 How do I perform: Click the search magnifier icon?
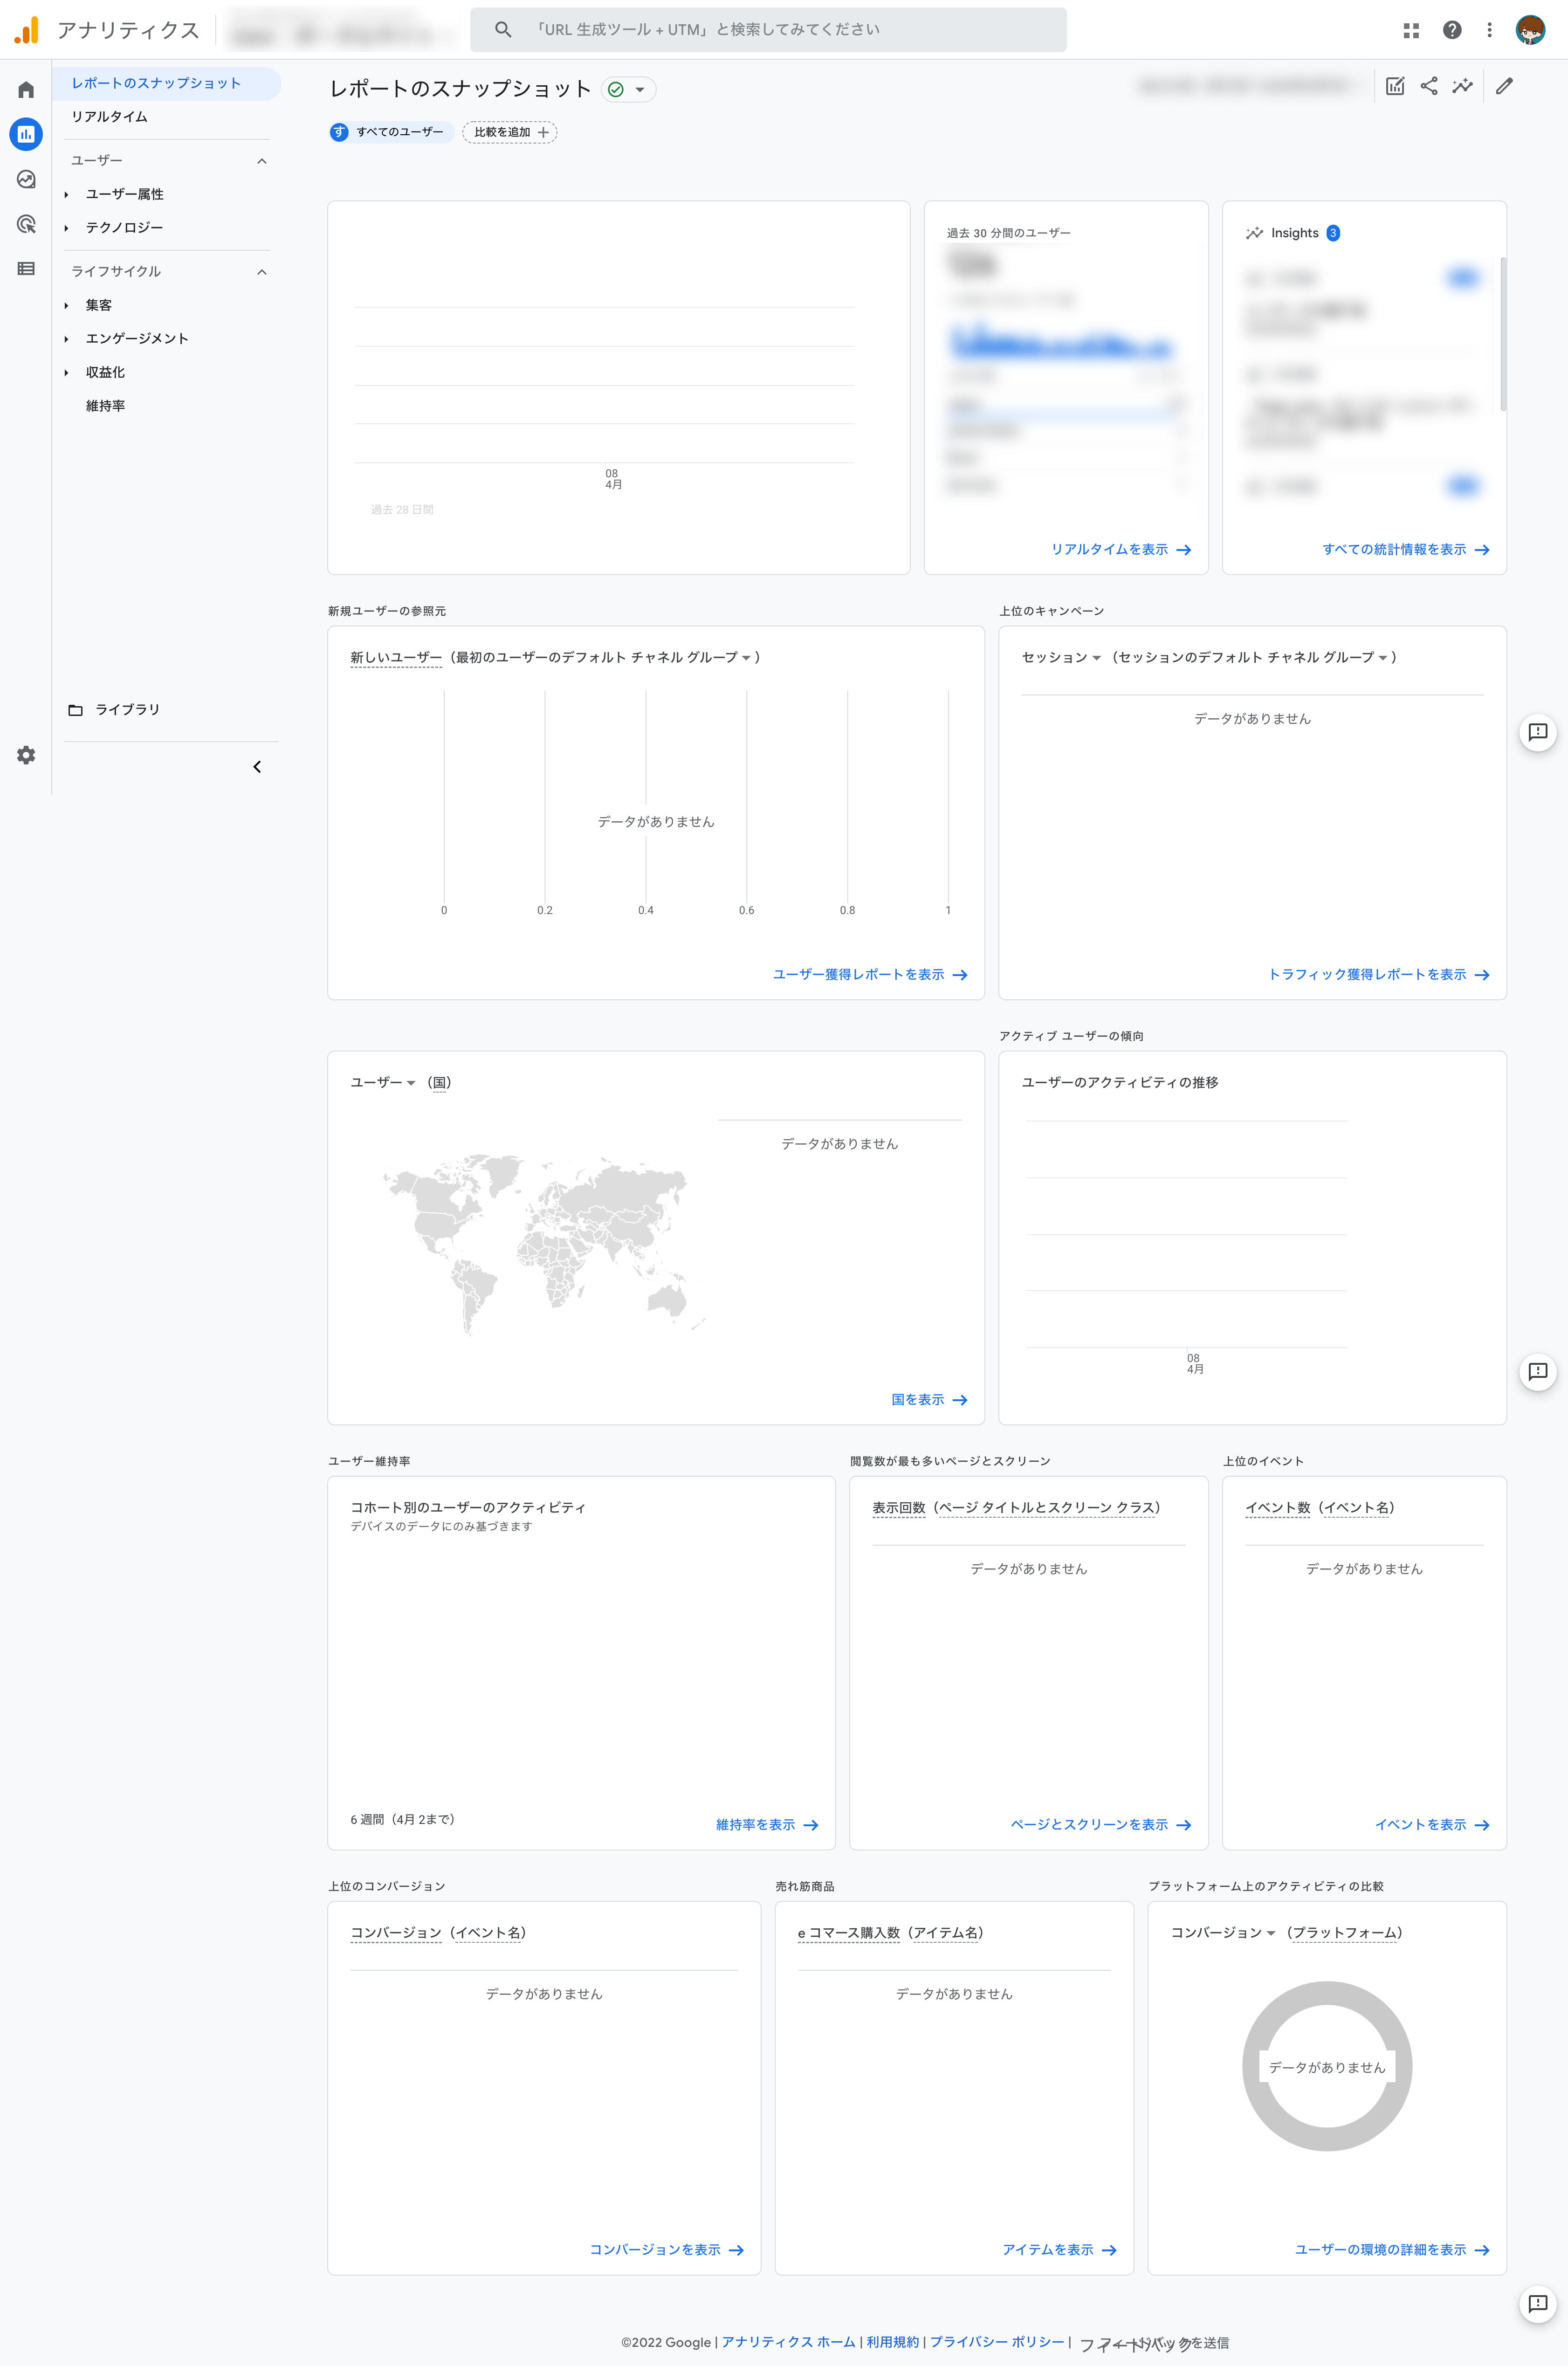point(503,30)
